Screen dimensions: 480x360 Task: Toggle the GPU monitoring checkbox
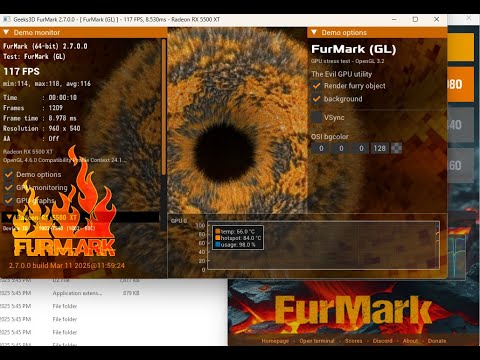coord(9,187)
